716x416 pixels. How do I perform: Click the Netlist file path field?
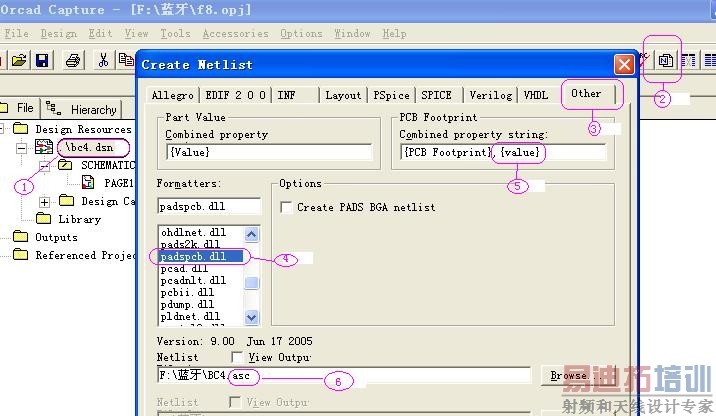click(x=344, y=375)
